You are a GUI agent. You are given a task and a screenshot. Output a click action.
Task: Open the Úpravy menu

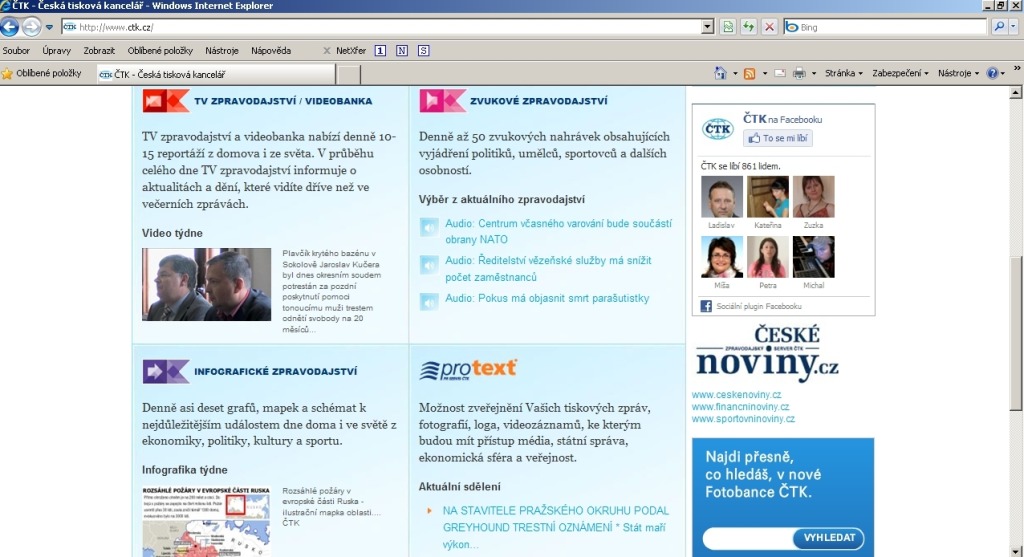pos(57,50)
